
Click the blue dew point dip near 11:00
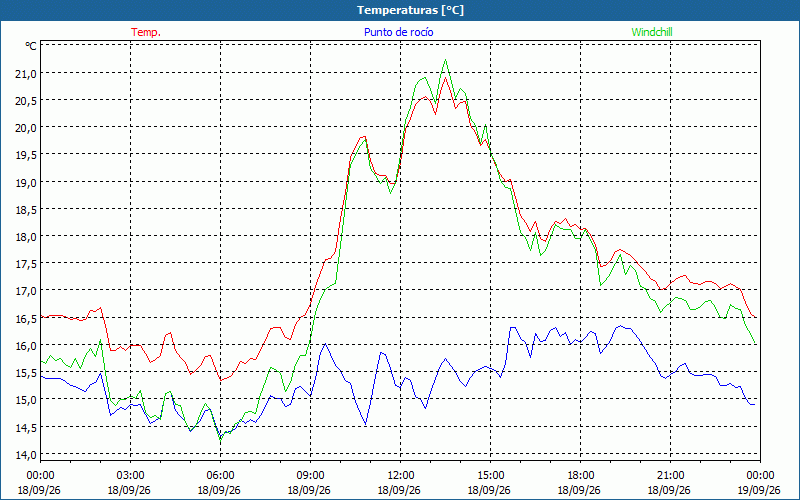365,424
